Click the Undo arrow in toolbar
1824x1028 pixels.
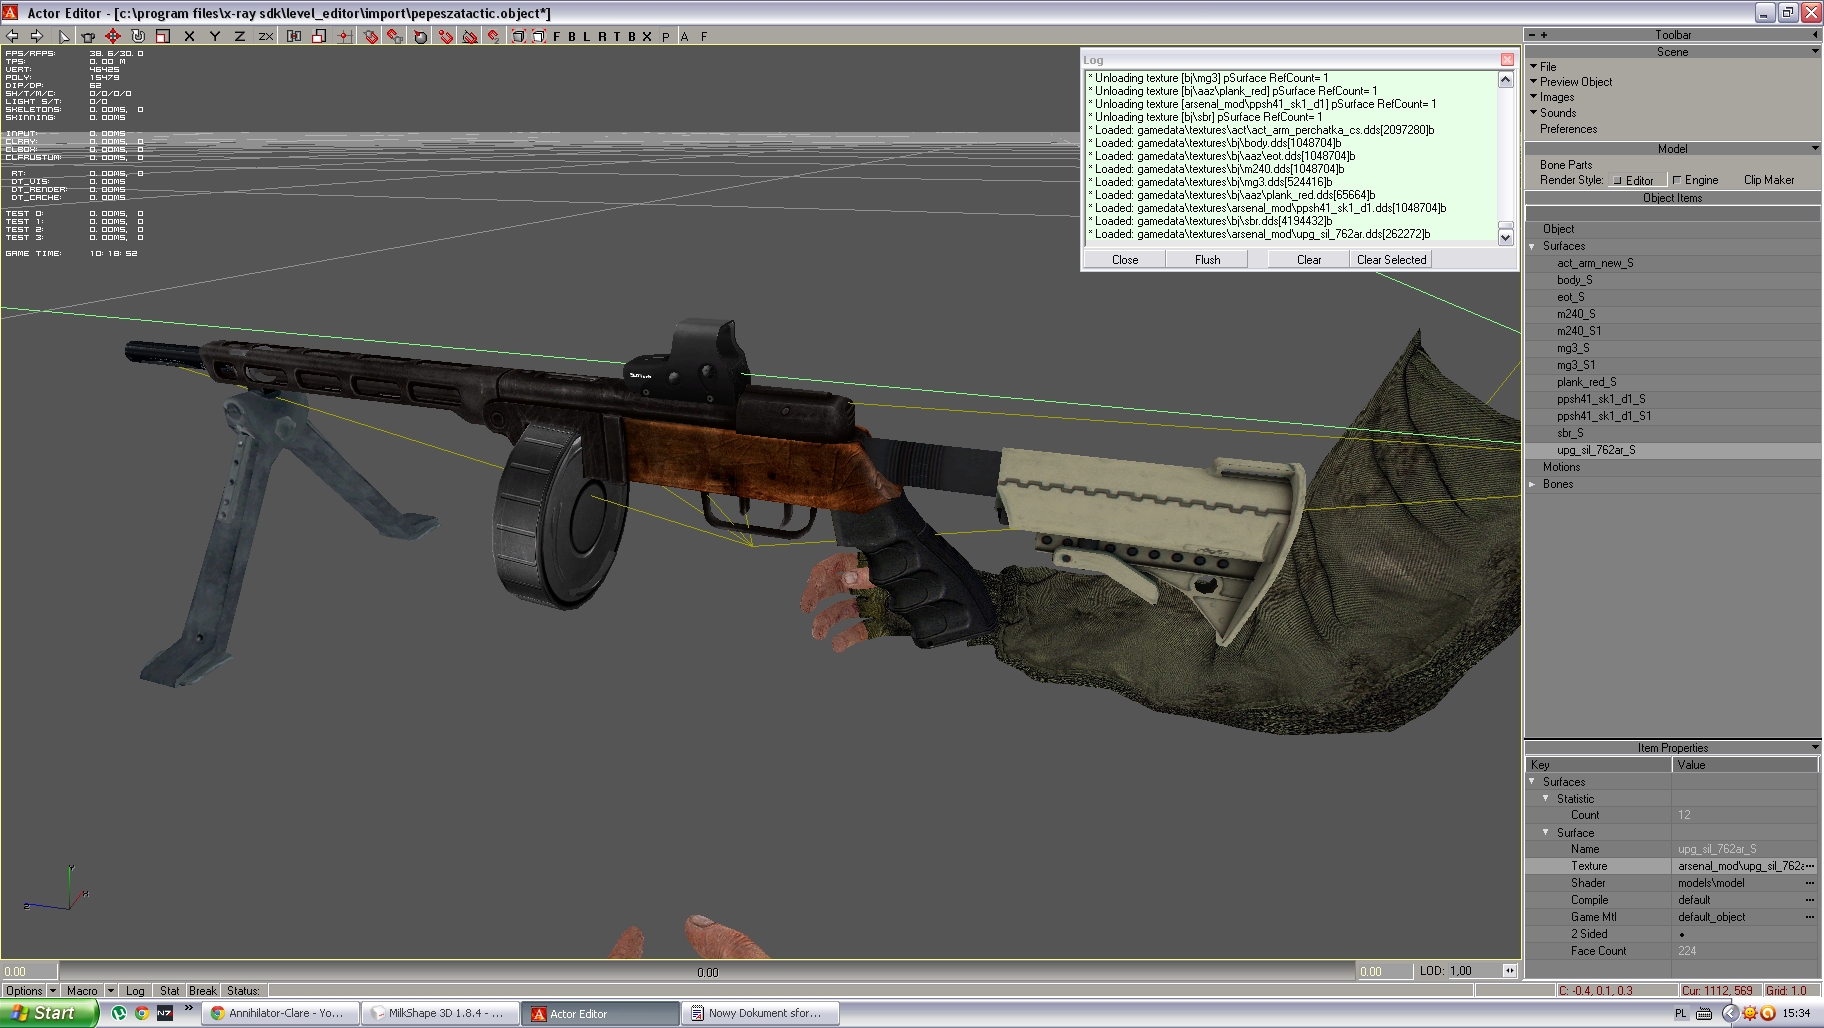point(13,36)
